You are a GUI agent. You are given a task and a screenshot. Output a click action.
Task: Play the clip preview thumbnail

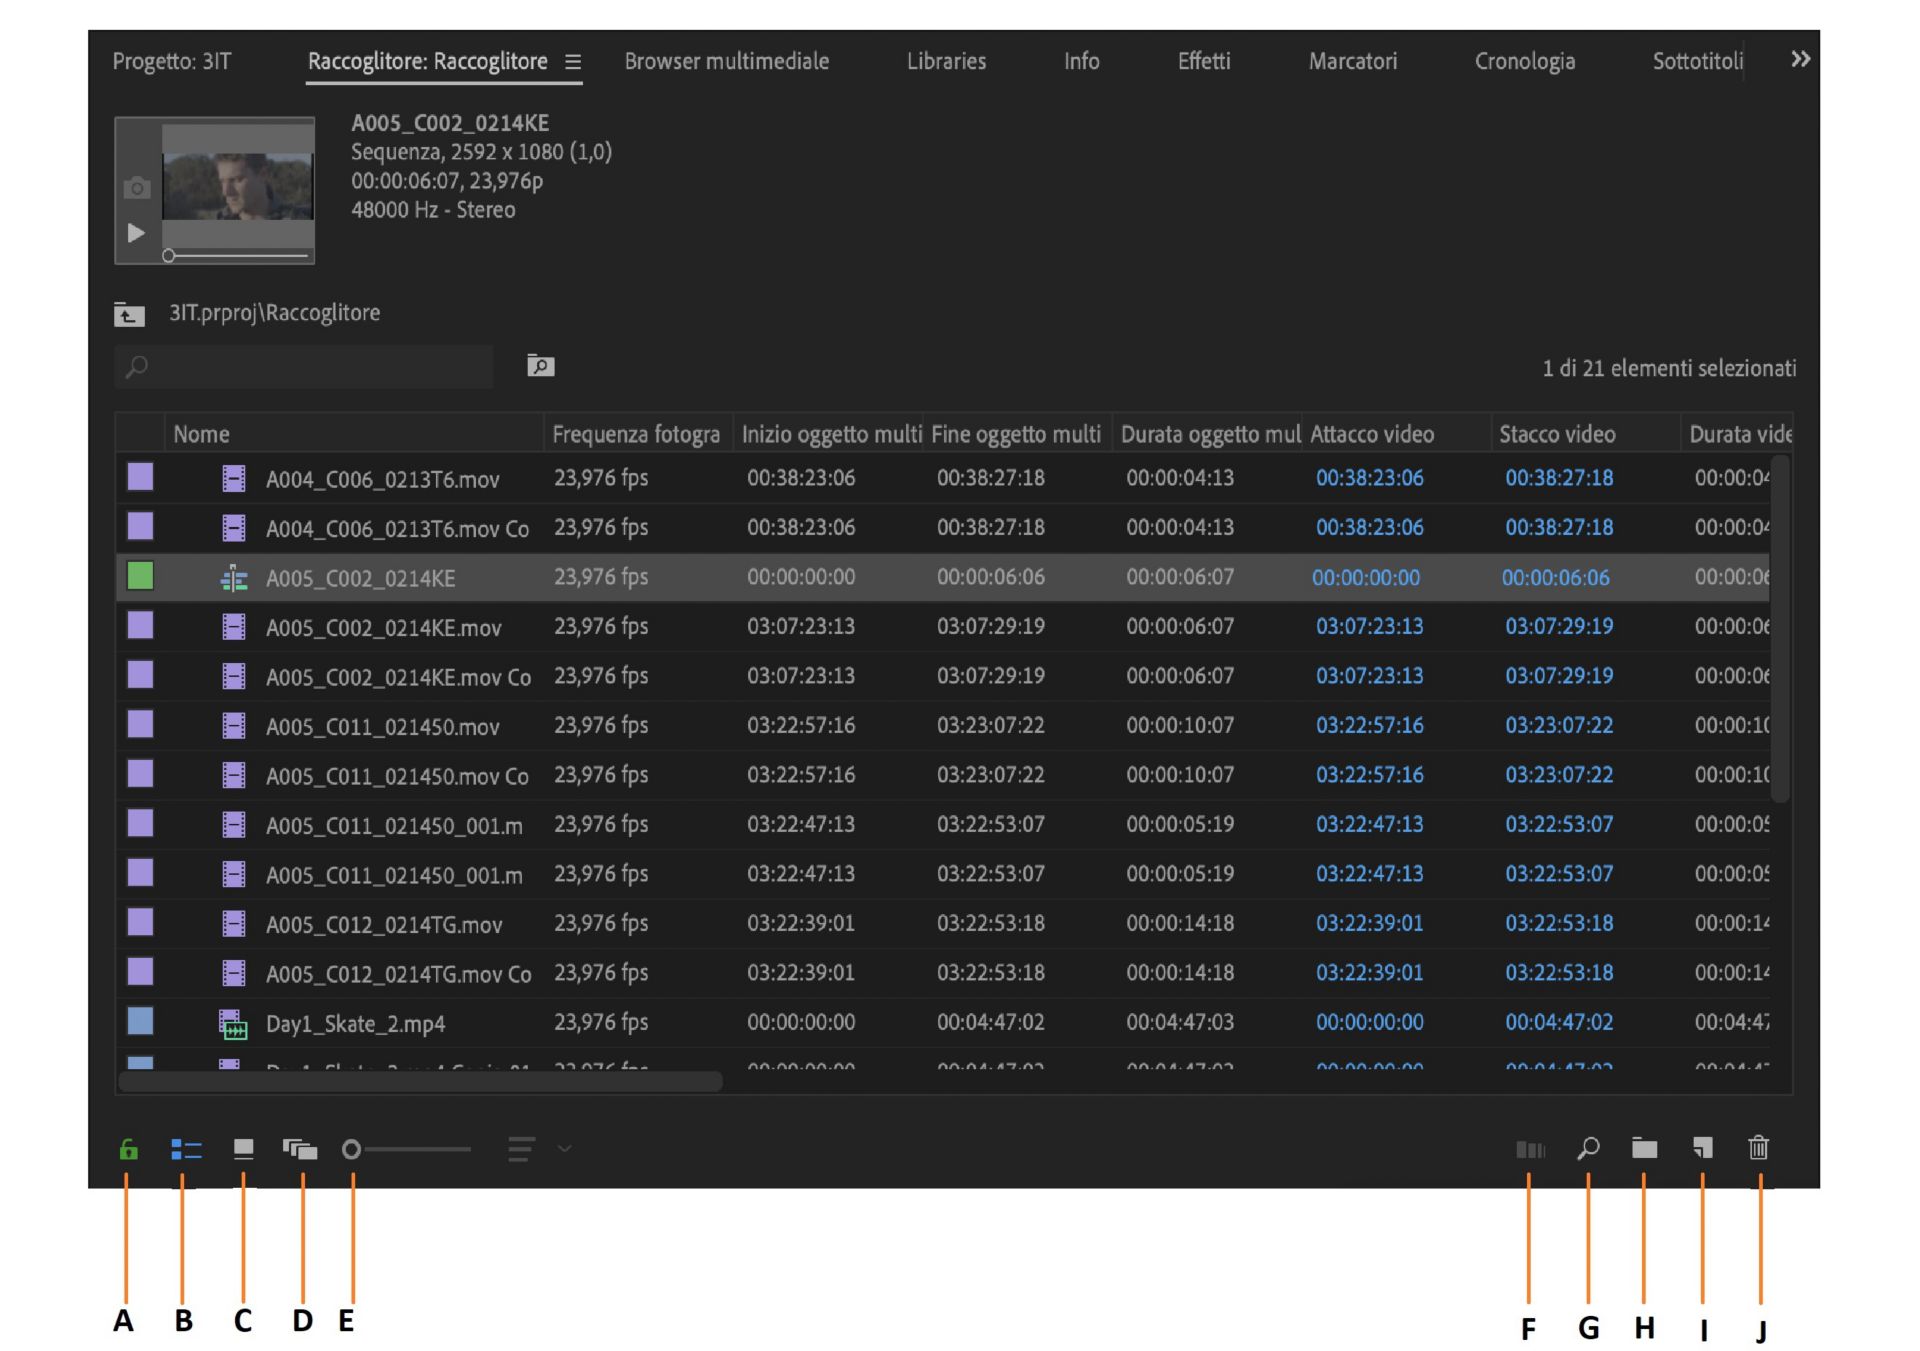(x=136, y=233)
